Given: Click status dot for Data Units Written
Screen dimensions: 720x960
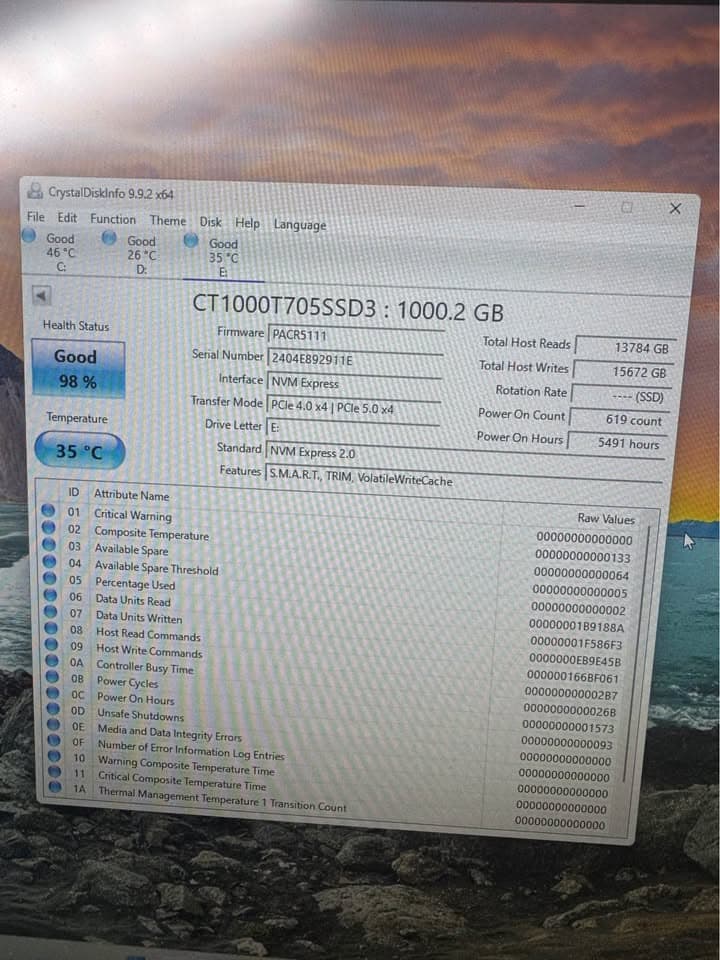Looking at the screenshot, I should [51, 611].
